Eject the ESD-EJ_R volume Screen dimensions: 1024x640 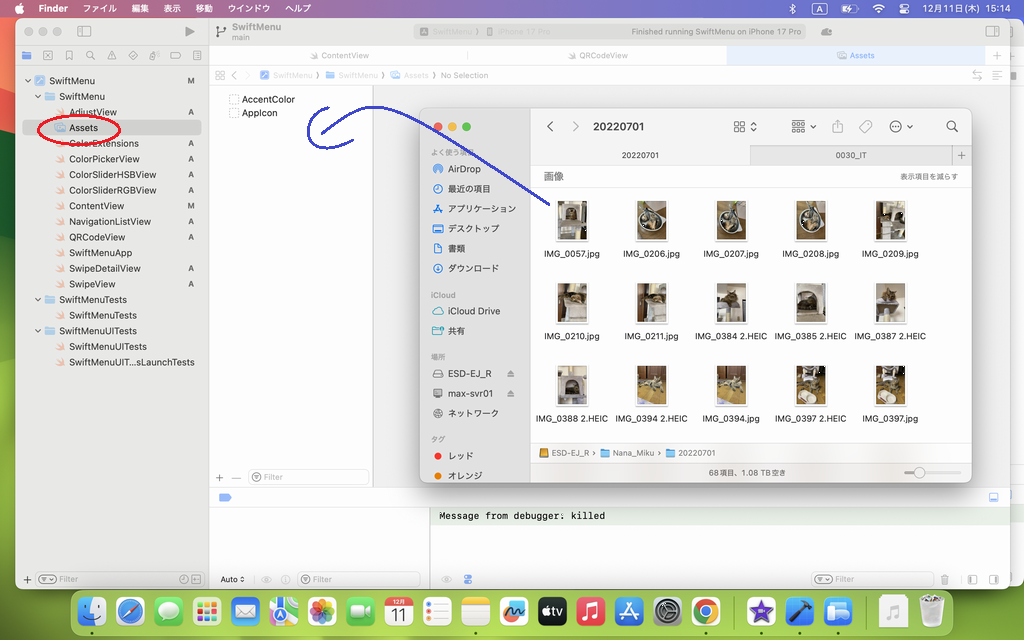click(510, 374)
